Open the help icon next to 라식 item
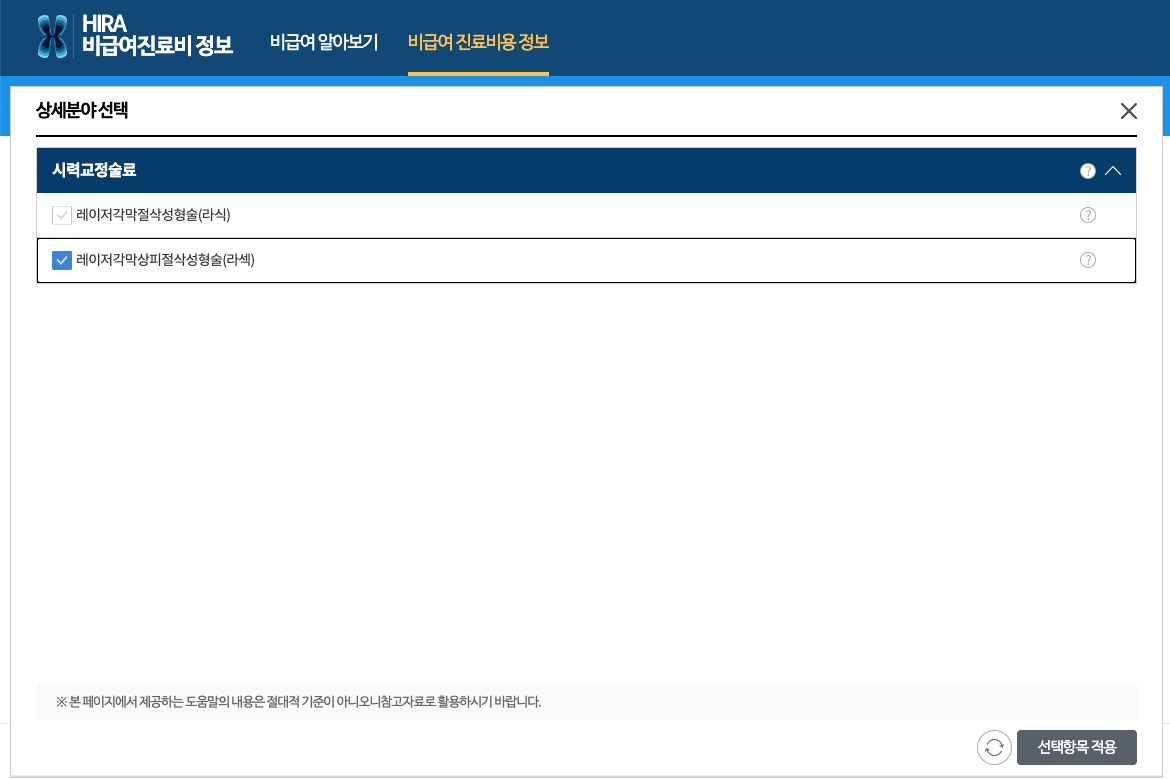 (x=1087, y=214)
